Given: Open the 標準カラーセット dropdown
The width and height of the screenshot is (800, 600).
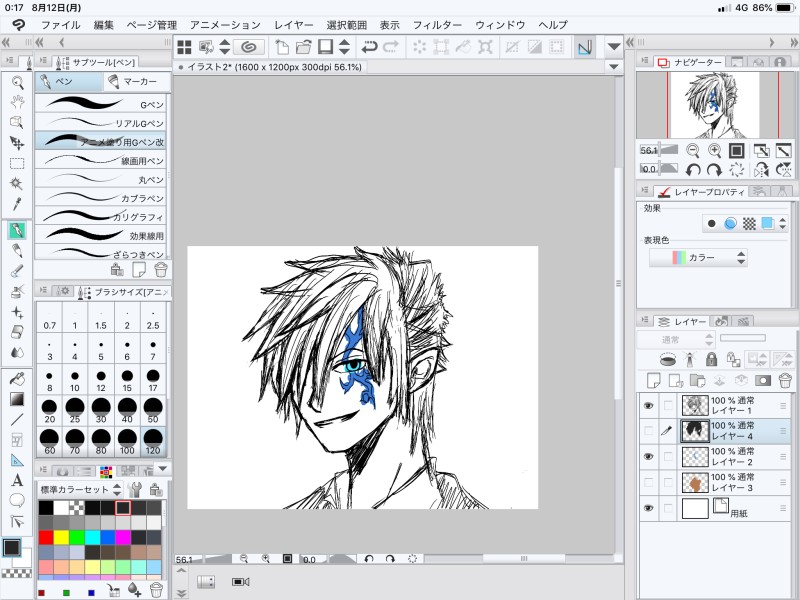Looking at the screenshot, I should pos(80,490).
